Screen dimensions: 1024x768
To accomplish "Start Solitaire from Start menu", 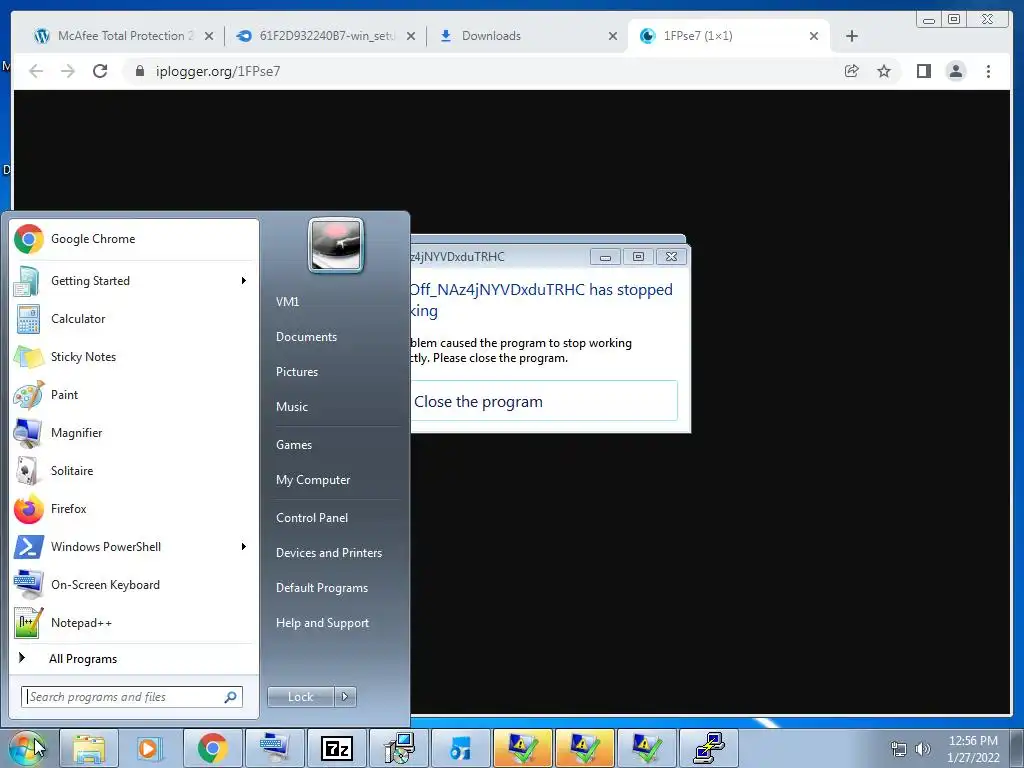I will [x=134, y=471].
